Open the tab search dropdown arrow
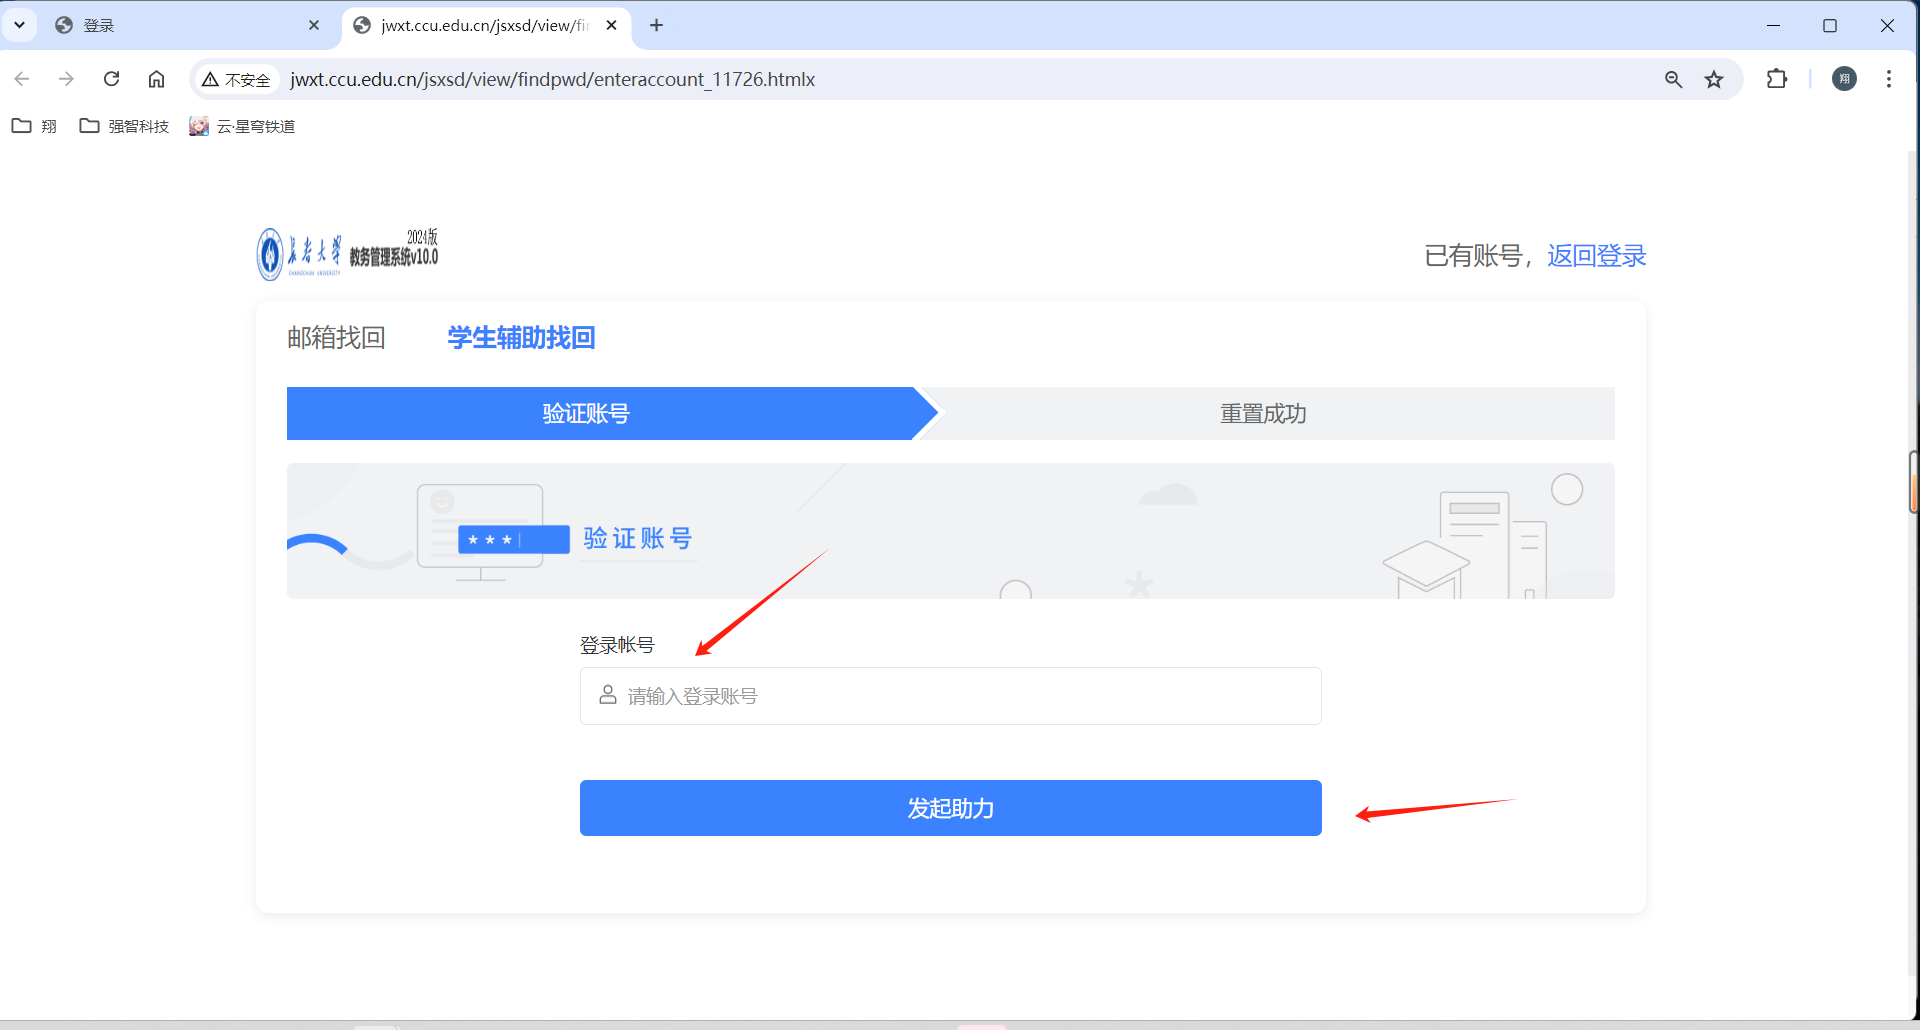 tap(19, 25)
